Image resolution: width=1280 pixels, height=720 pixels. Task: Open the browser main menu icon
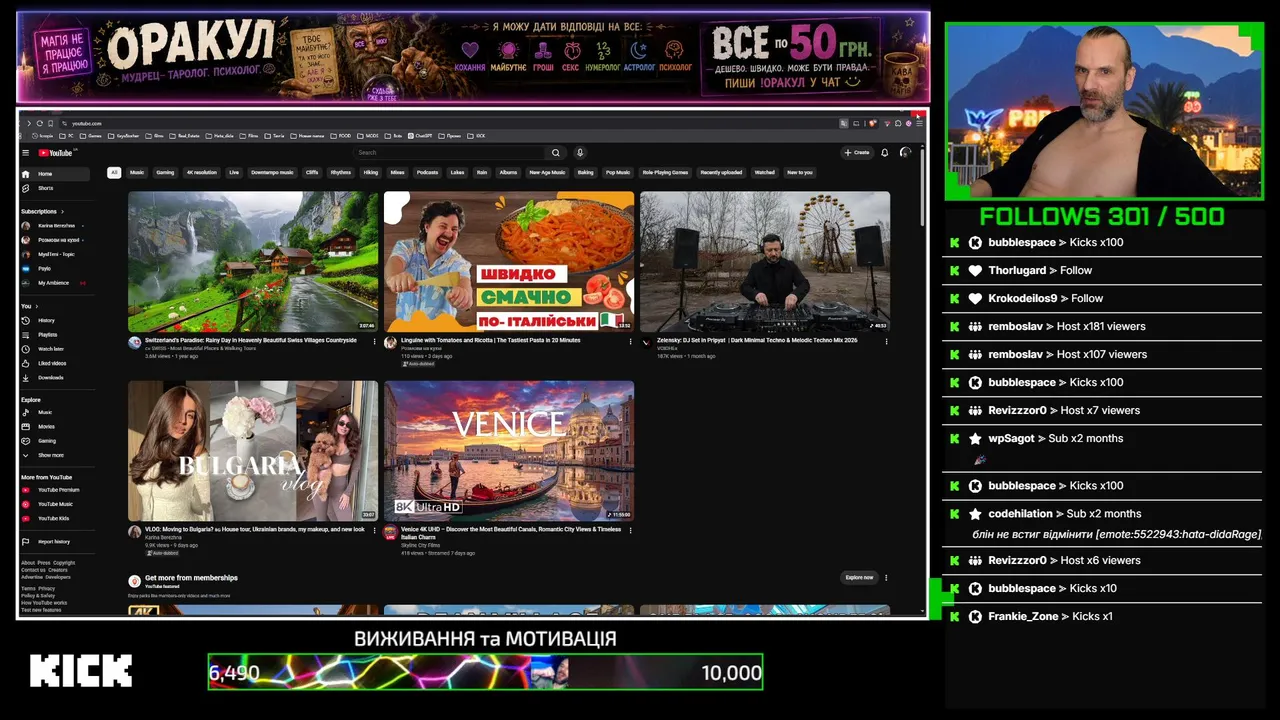click(919, 123)
